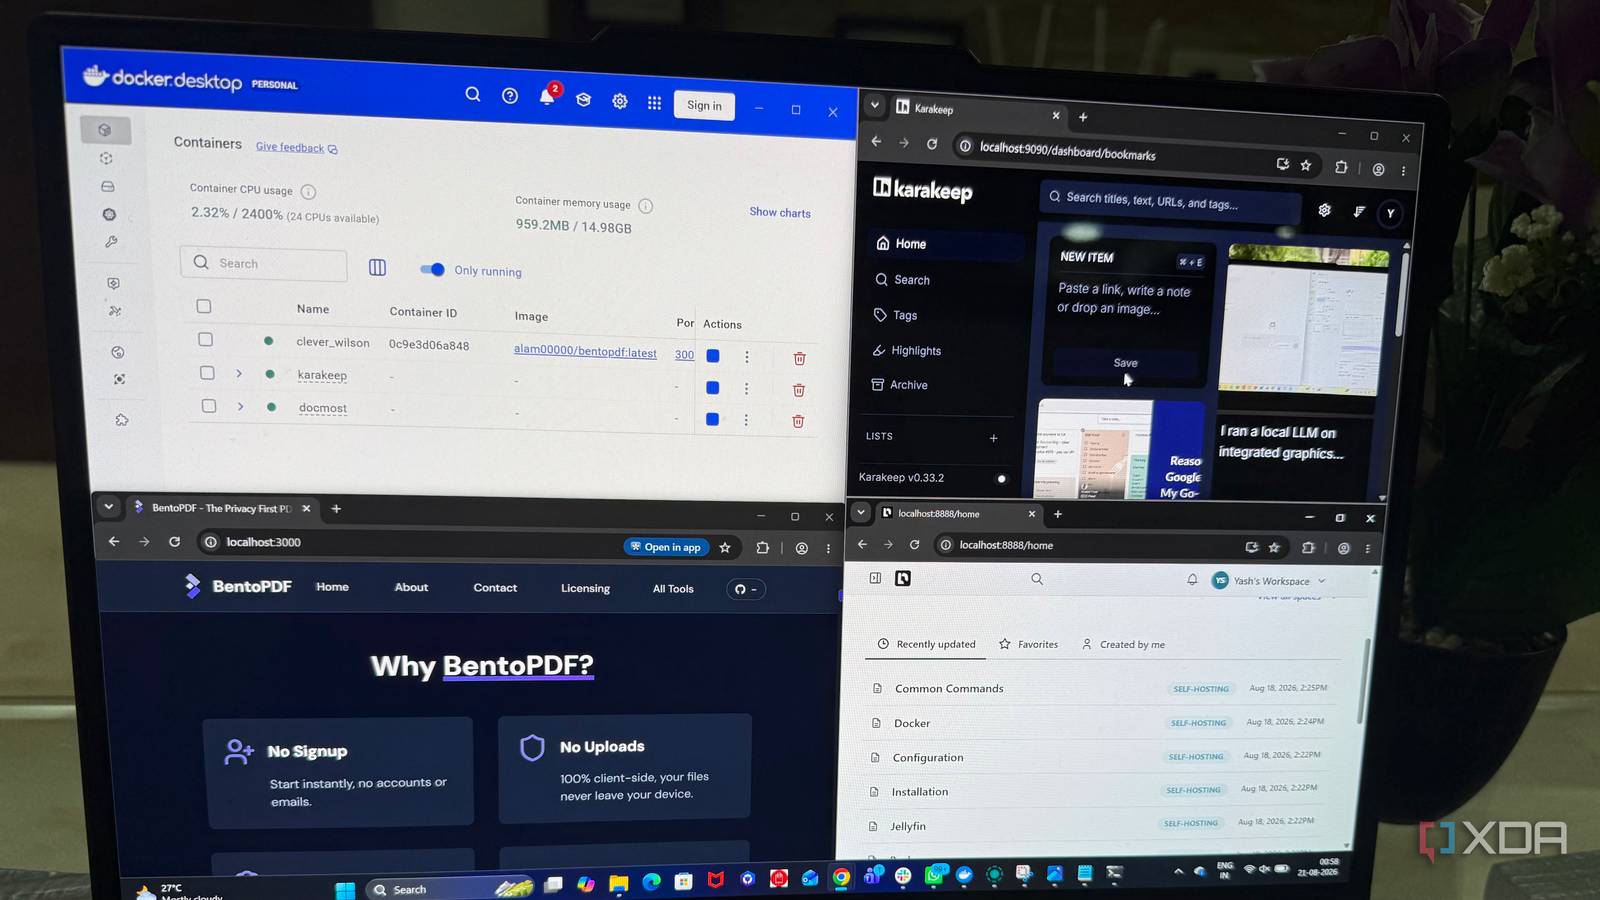Check the karakeep container checkbox
The width and height of the screenshot is (1600, 900).
pos(207,373)
